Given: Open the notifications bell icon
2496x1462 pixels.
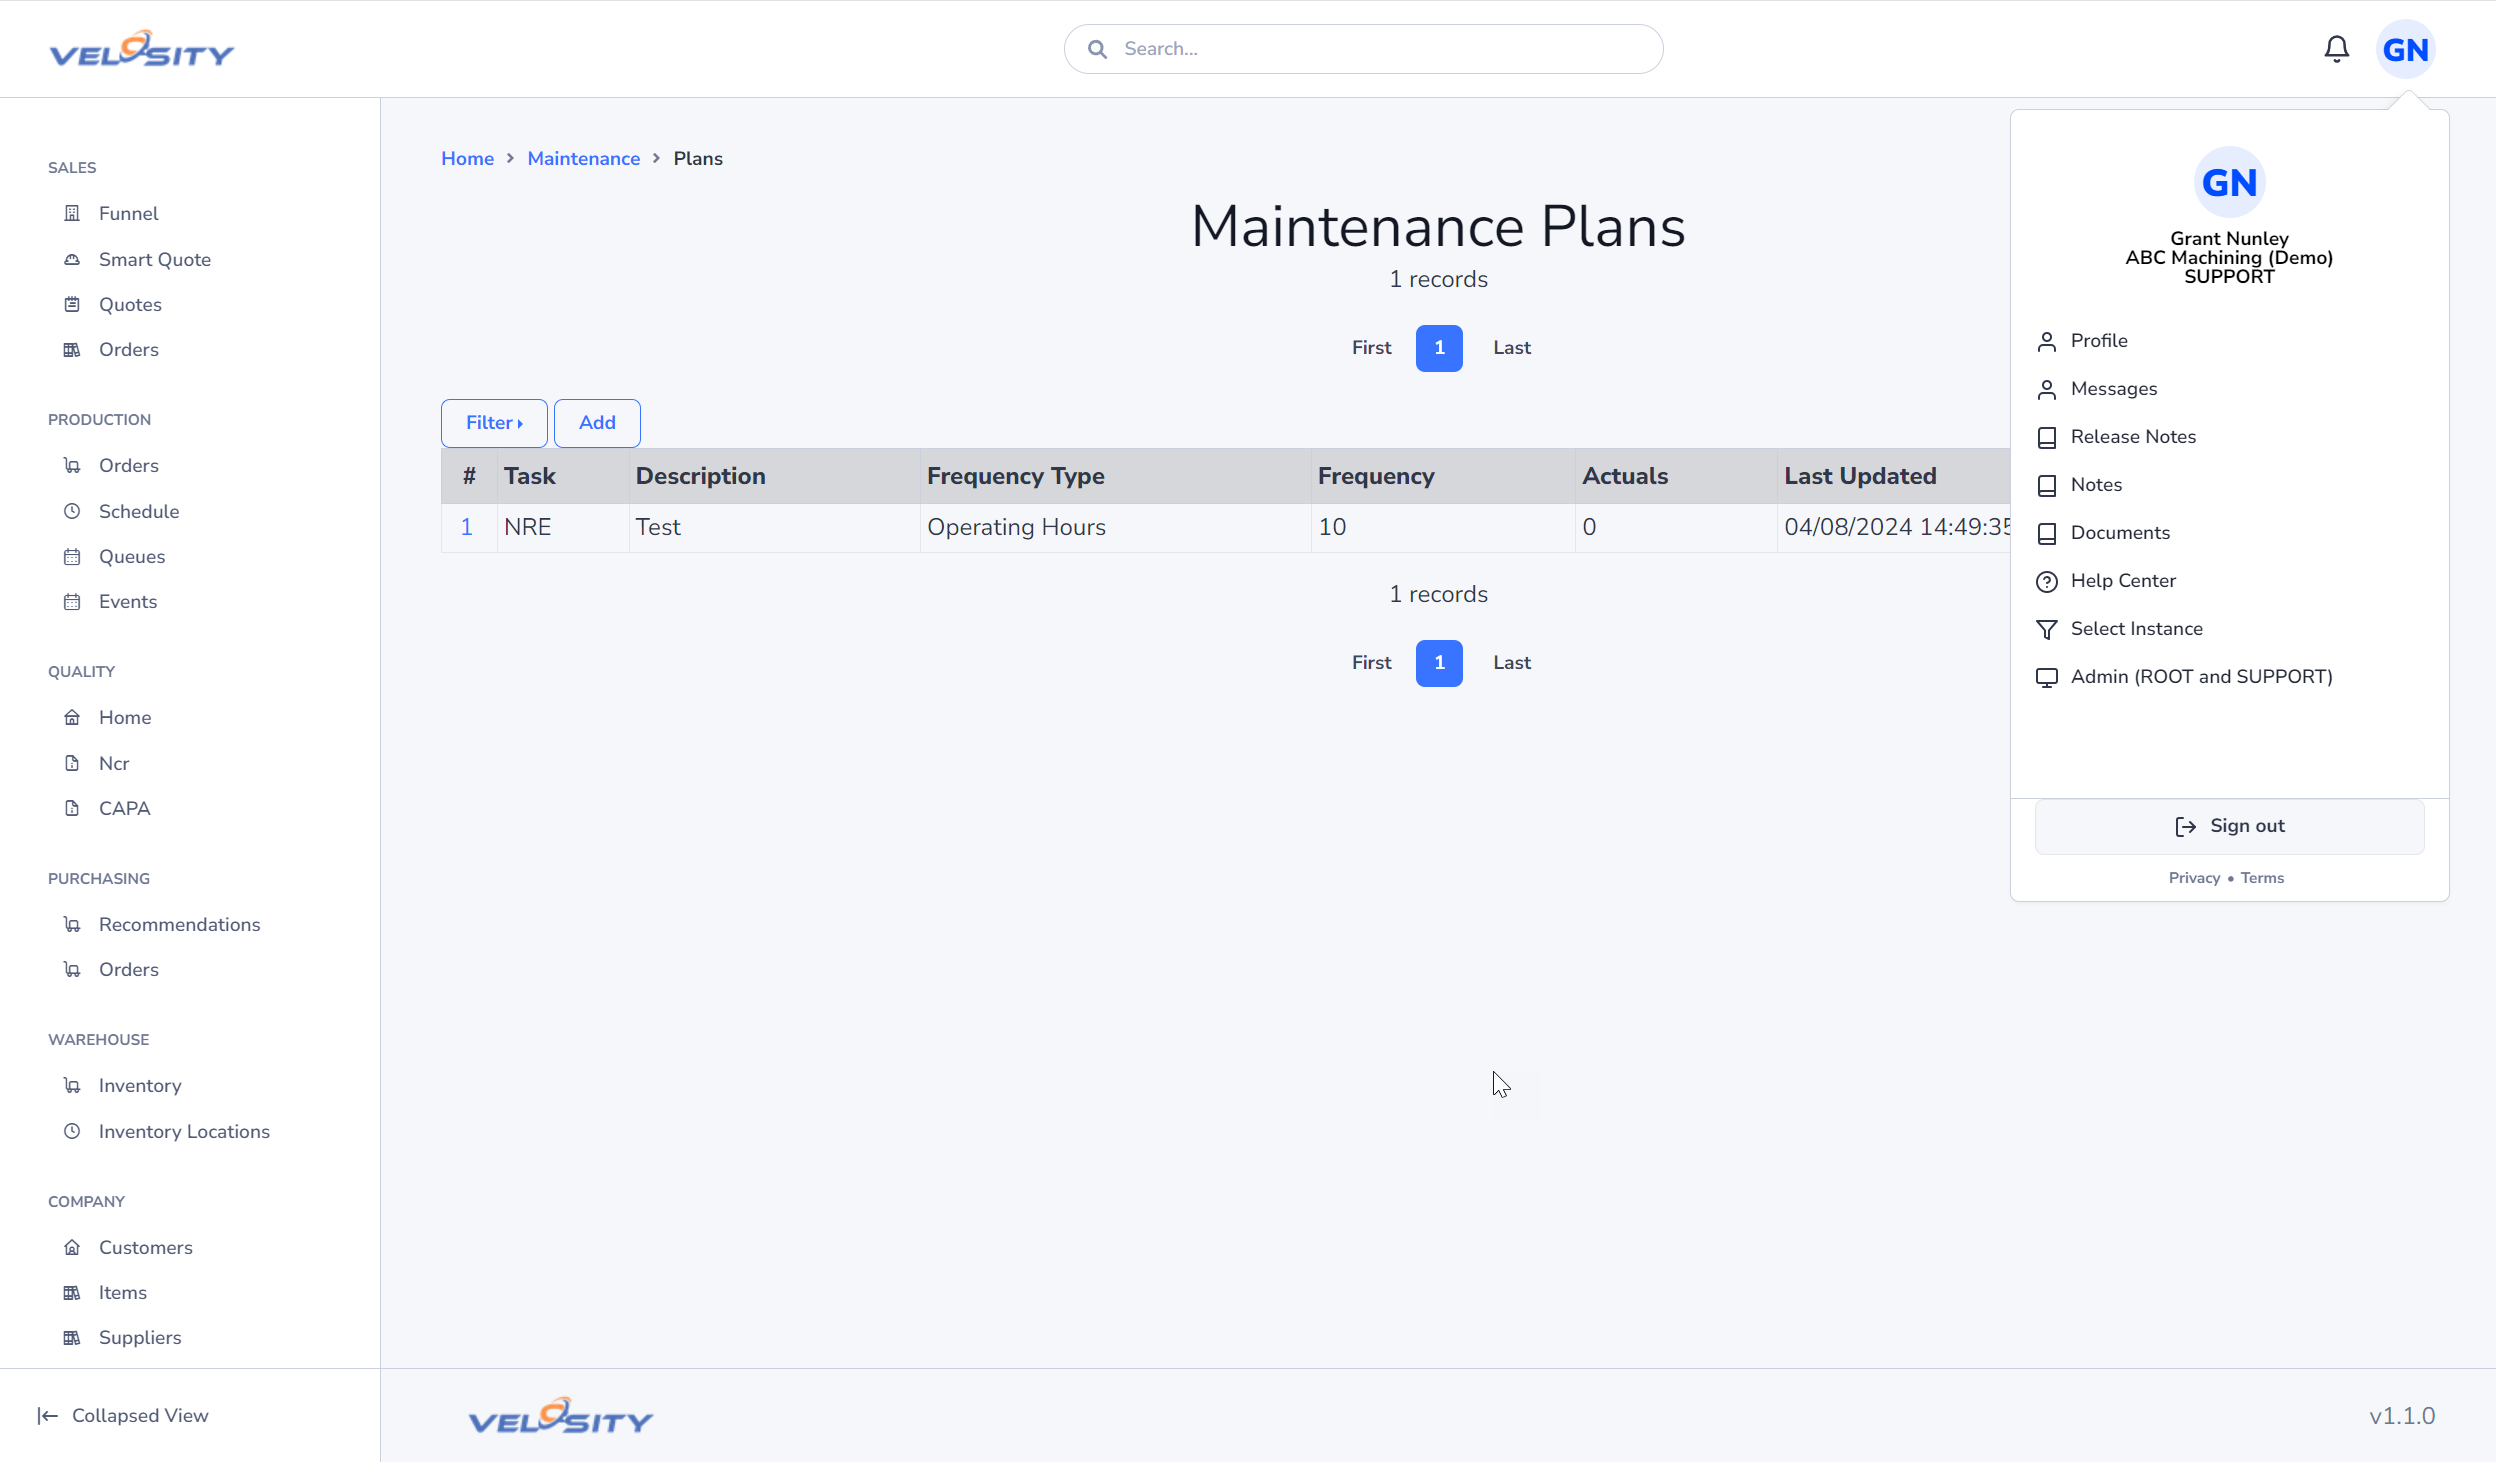Looking at the screenshot, I should pos(2336,49).
